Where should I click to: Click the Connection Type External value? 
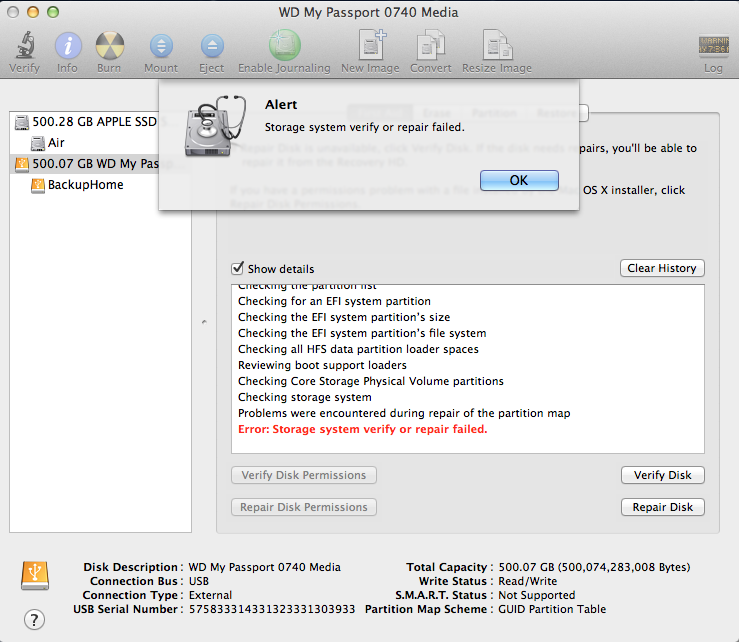210,595
